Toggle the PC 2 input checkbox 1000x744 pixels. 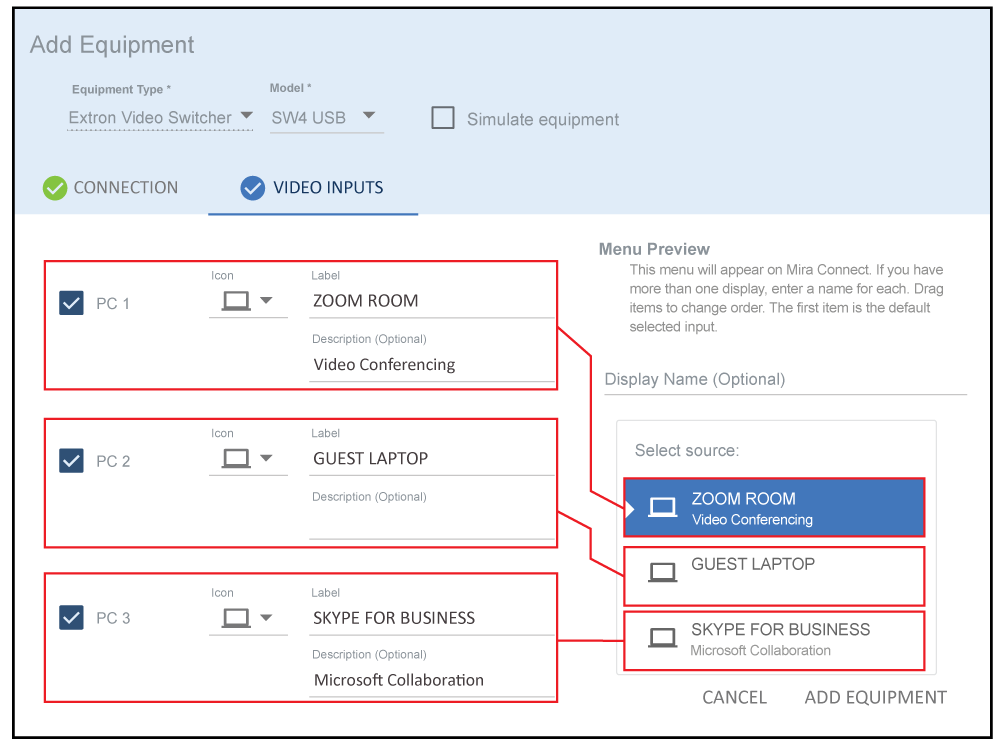(72, 461)
